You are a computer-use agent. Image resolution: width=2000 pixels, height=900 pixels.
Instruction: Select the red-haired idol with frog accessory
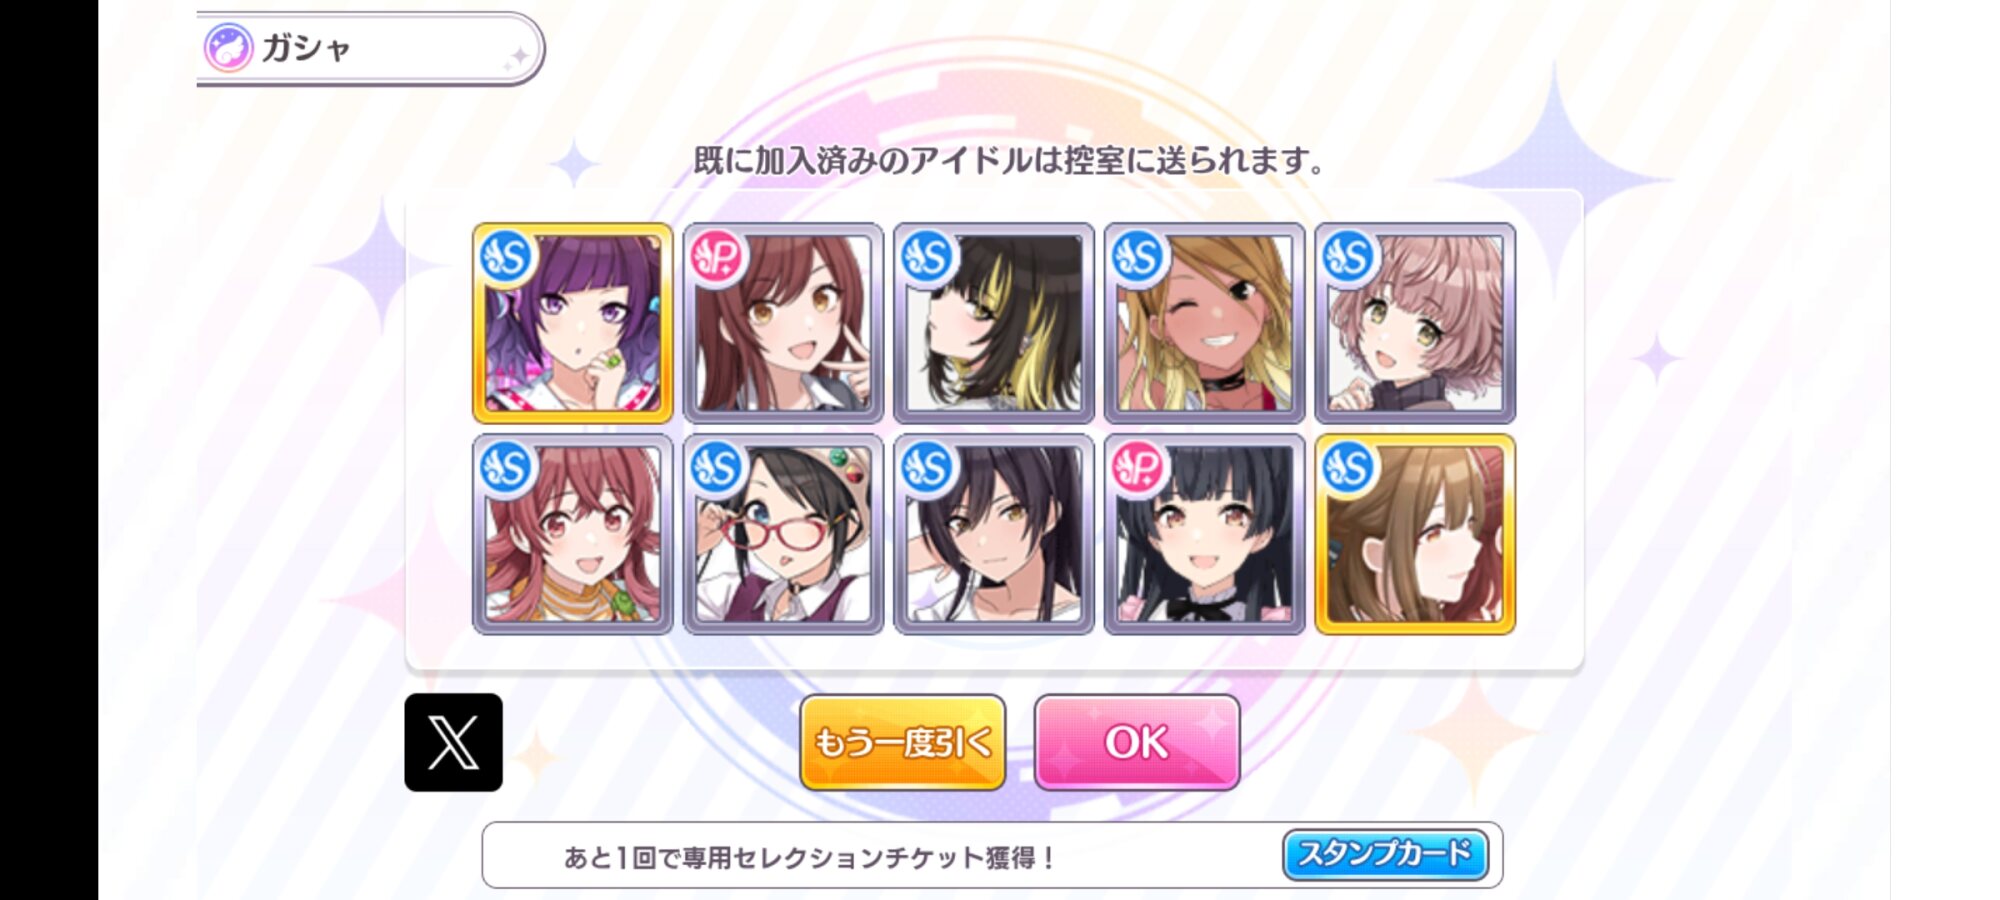(573, 534)
